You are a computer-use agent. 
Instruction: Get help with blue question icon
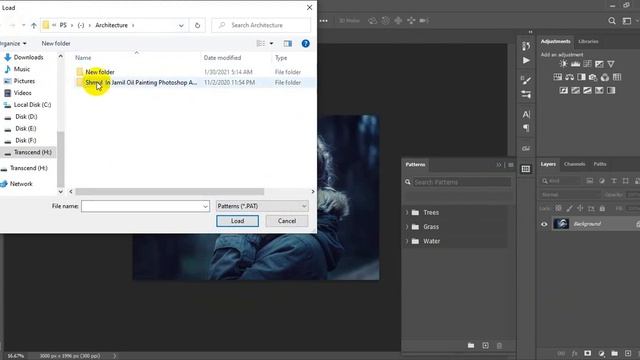coord(305,43)
